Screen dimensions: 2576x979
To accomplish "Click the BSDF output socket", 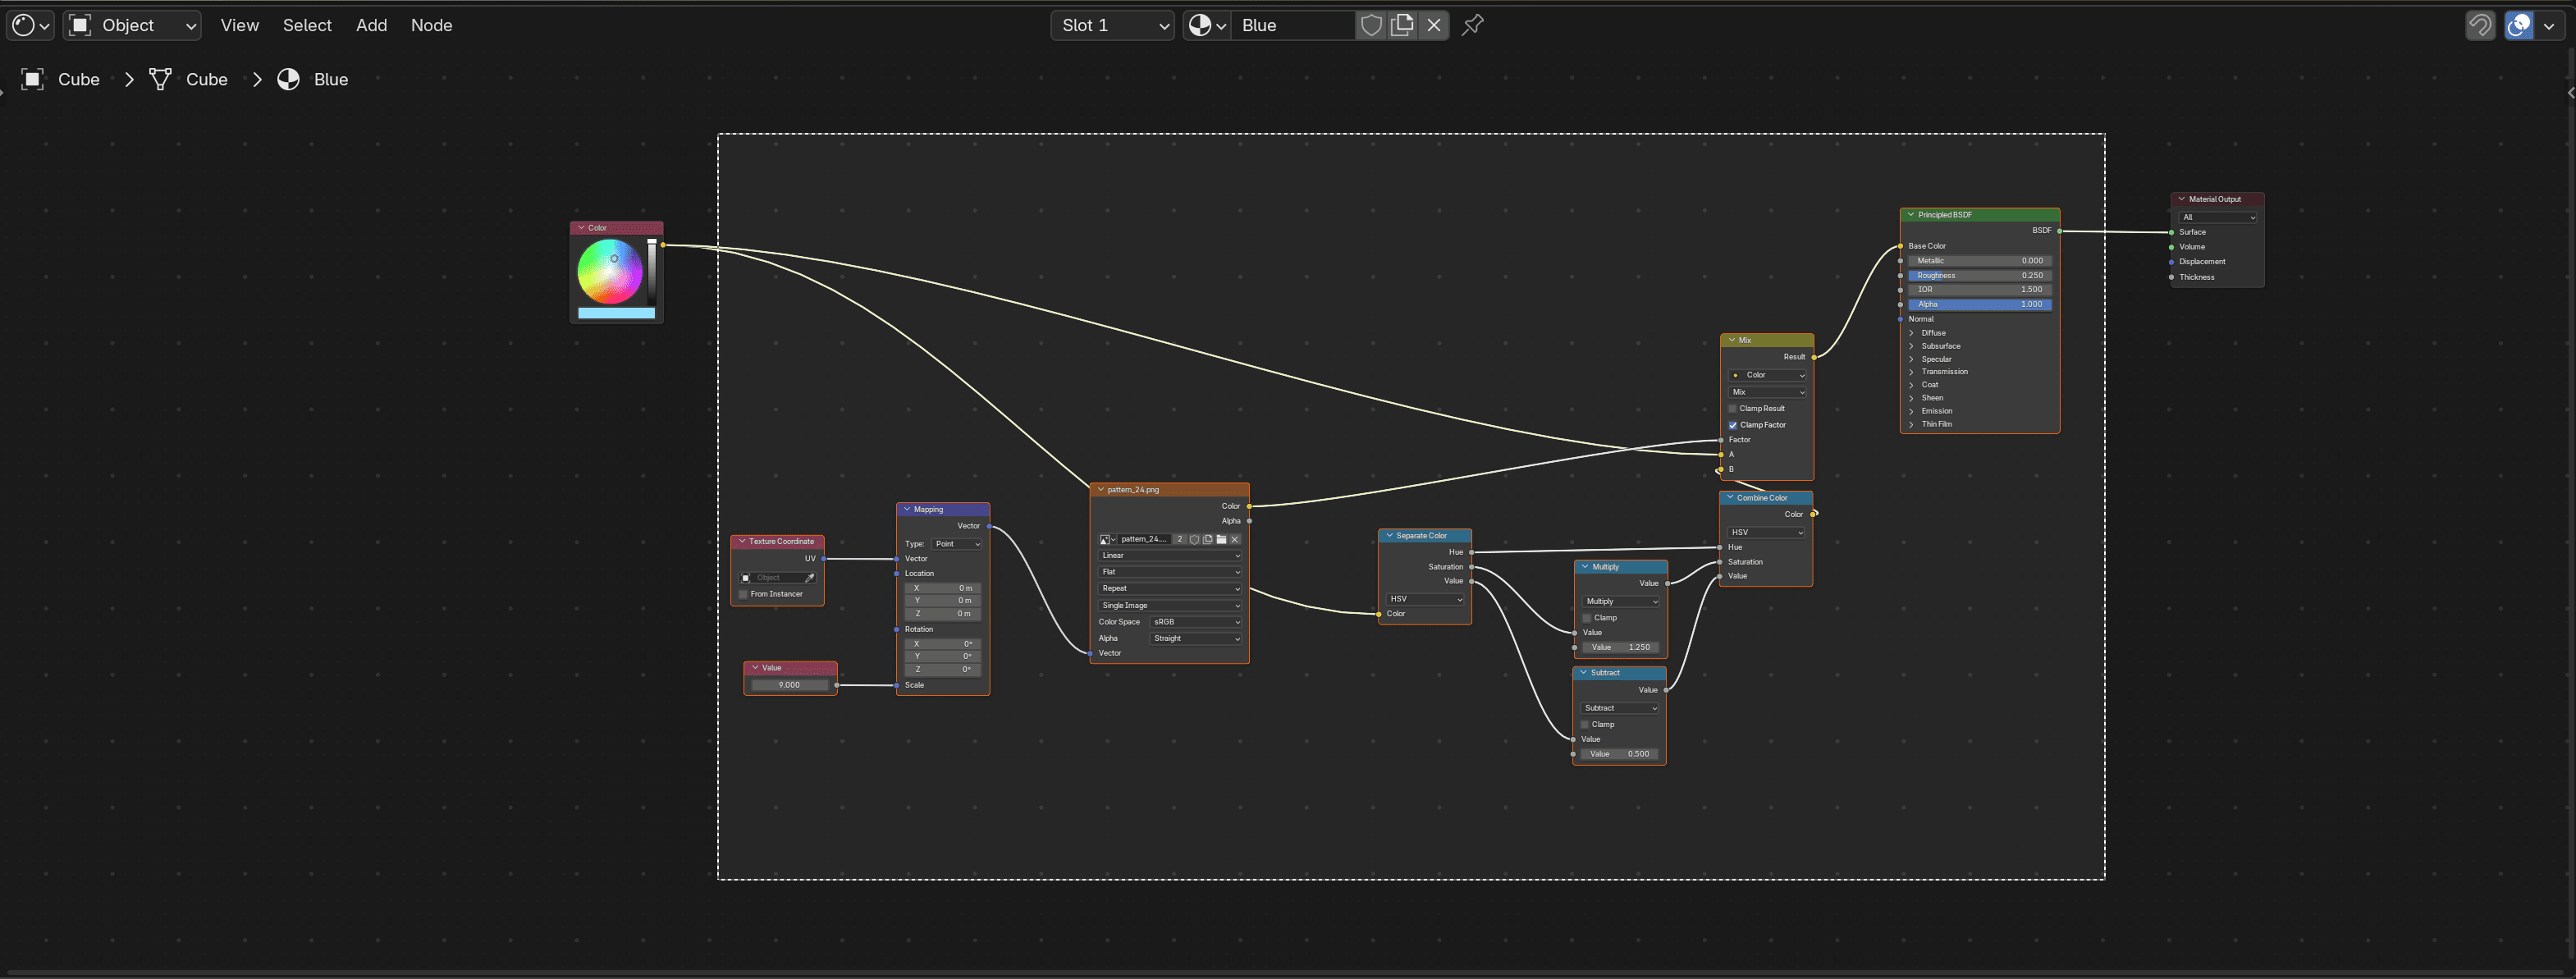I will tap(2059, 231).
